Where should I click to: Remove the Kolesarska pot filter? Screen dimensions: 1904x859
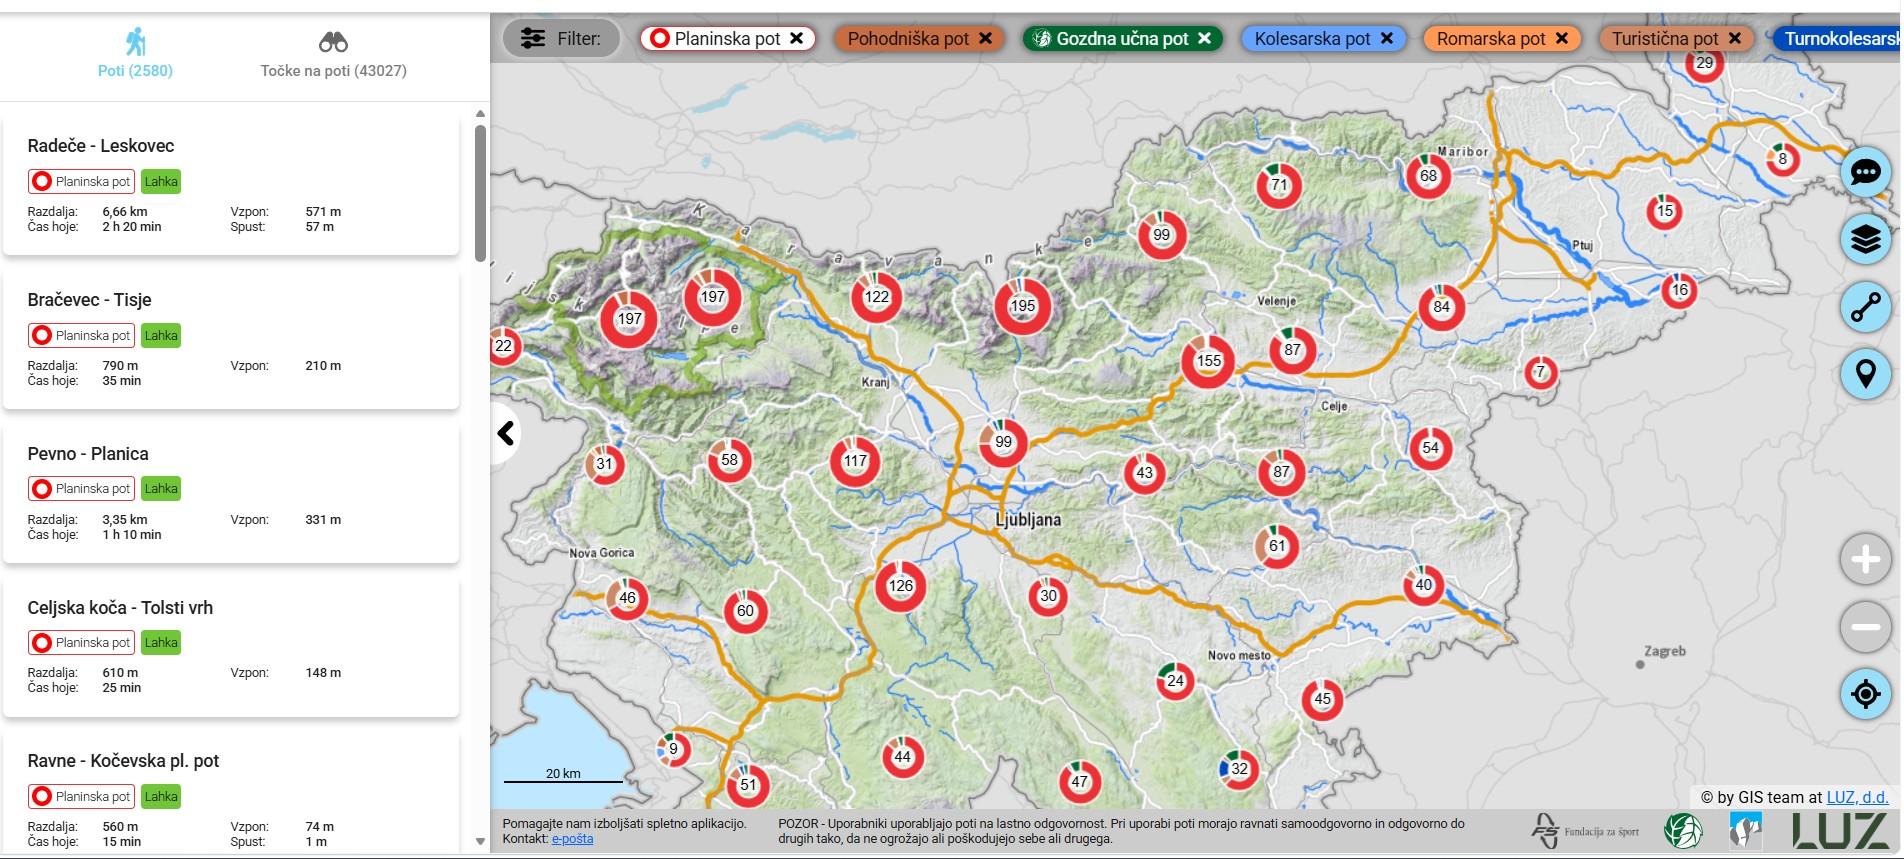(x=1387, y=39)
